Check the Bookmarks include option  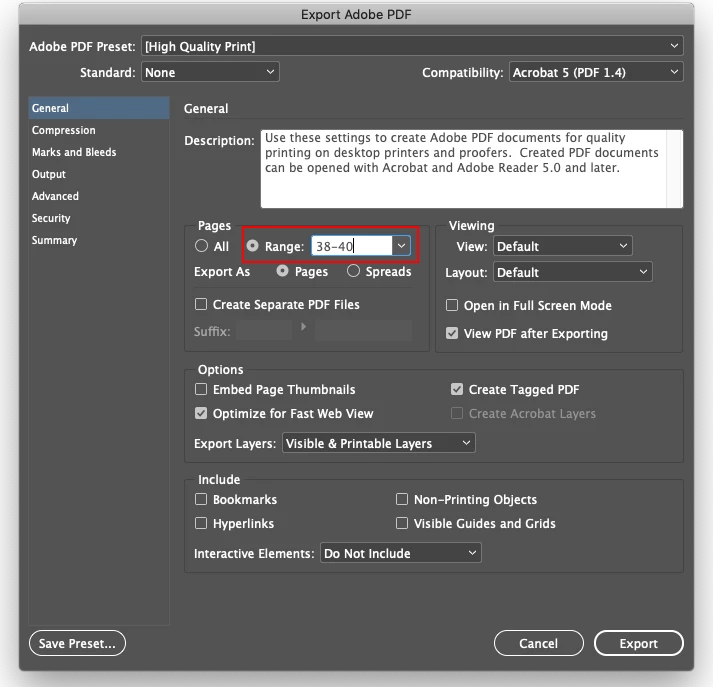click(201, 499)
